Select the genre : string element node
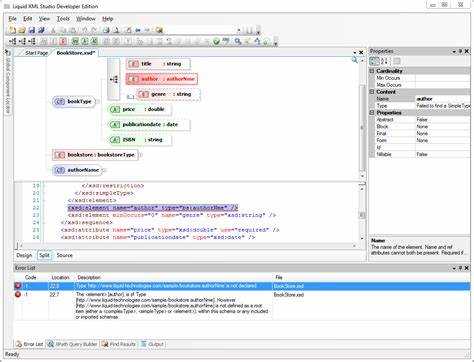 [168, 94]
